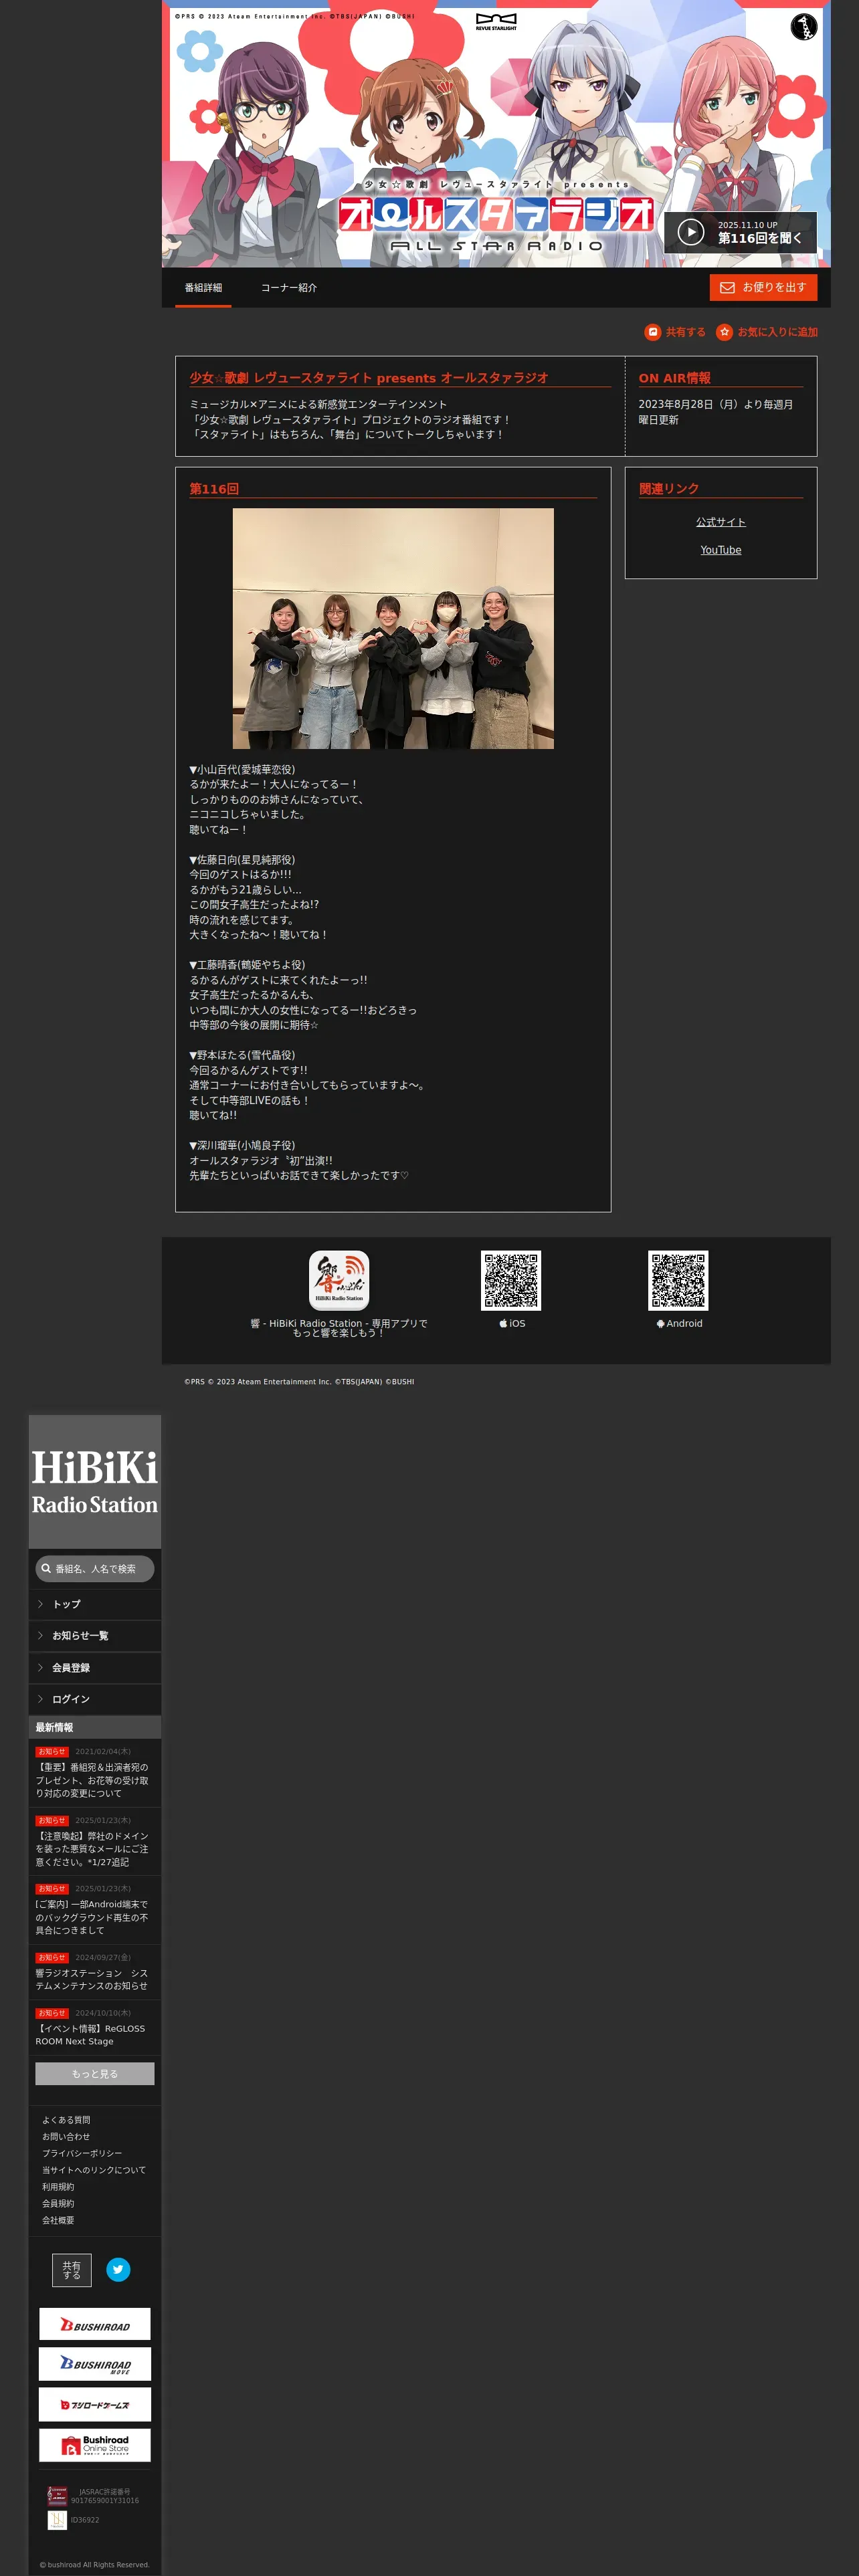Open ログイン in the sidebar menu

[x=95, y=1699]
